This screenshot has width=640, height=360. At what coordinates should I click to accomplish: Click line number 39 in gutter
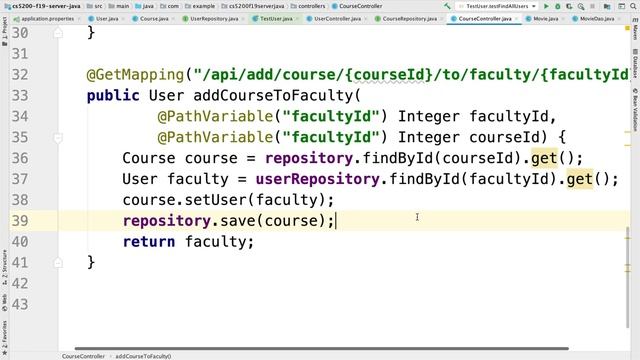20,221
